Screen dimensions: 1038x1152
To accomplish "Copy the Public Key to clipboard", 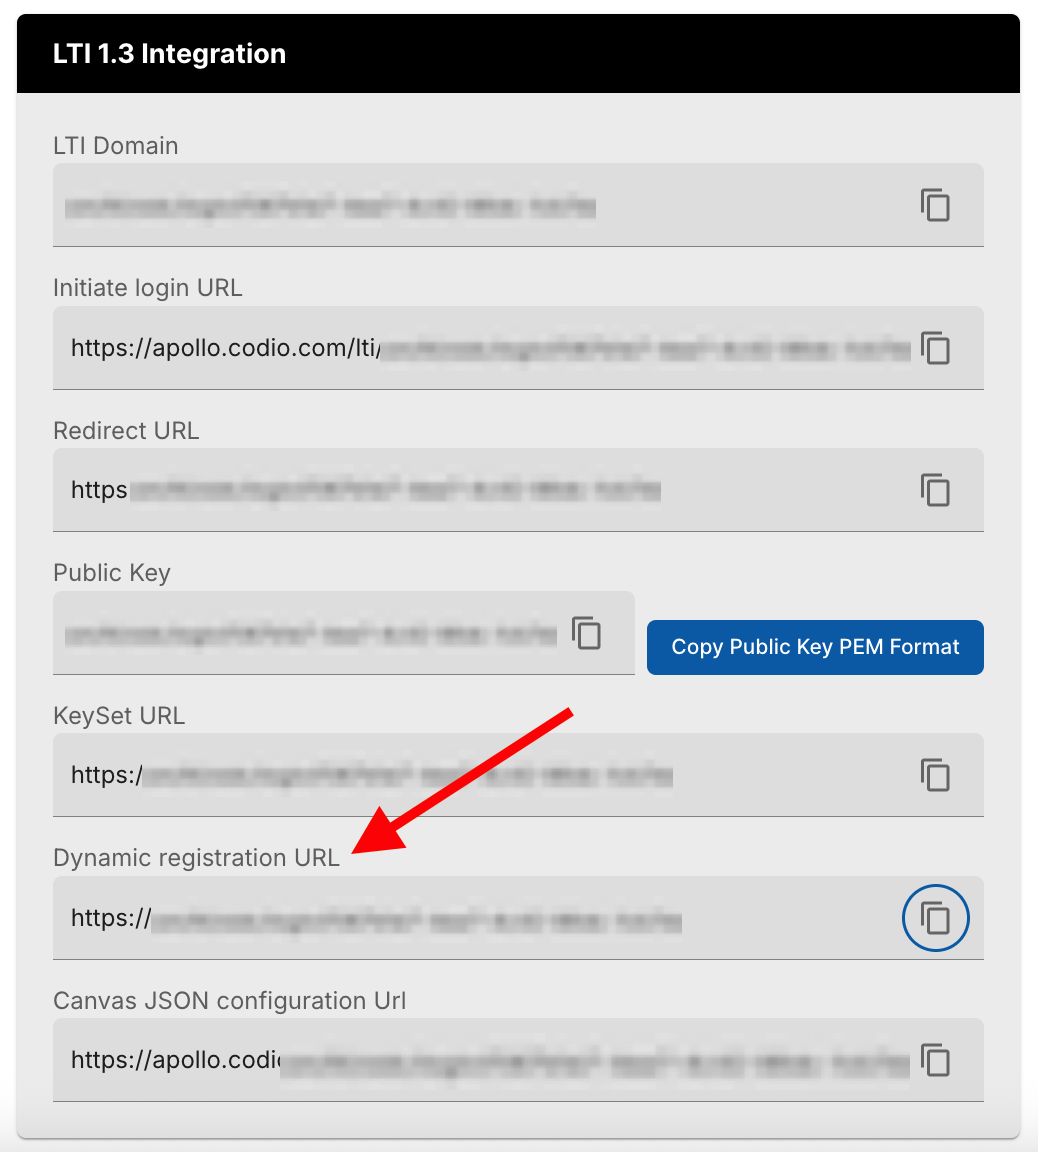I will [x=587, y=633].
